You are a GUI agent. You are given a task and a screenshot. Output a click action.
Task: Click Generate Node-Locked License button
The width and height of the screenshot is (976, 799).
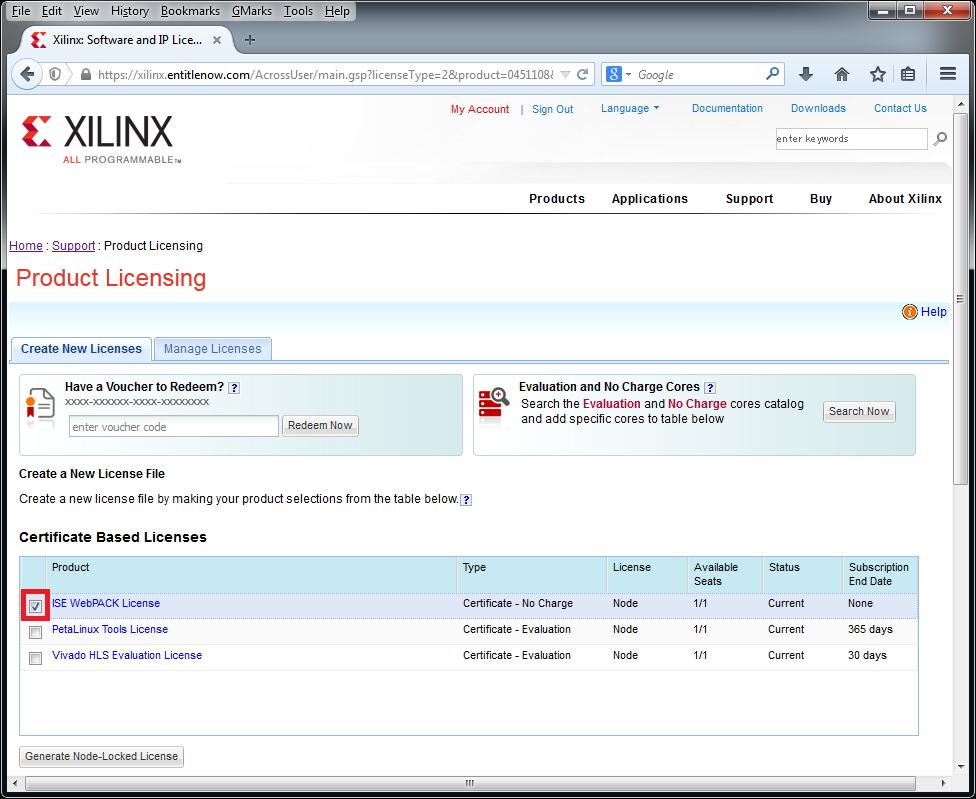point(101,757)
